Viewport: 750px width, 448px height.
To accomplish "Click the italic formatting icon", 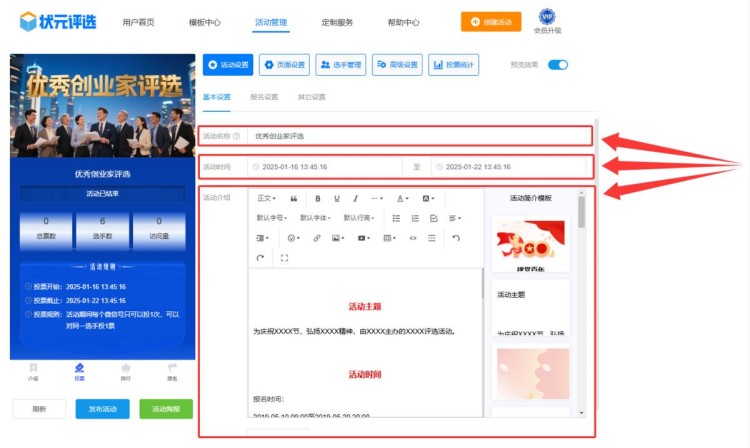I will [x=355, y=198].
